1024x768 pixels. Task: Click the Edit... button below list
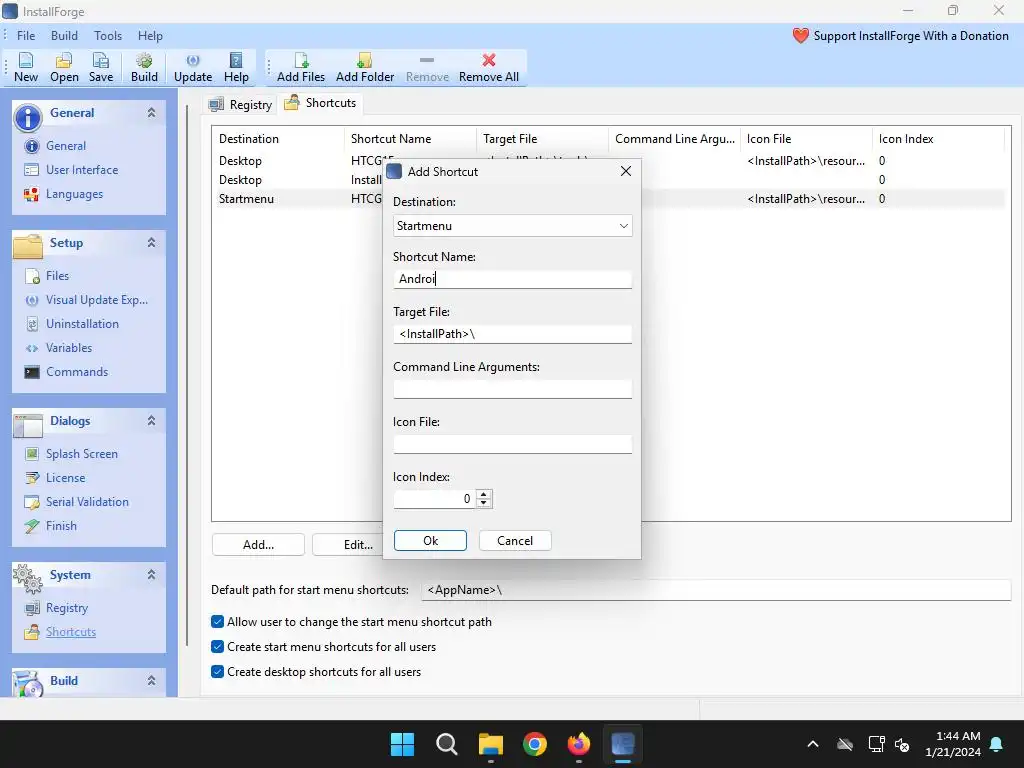point(347,545)
